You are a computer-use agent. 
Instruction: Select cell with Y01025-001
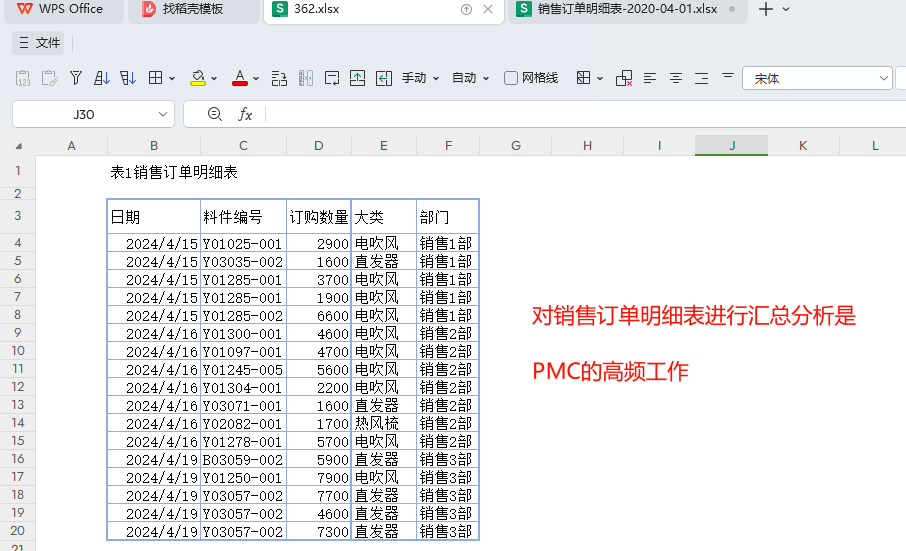(x=243, y=243)
